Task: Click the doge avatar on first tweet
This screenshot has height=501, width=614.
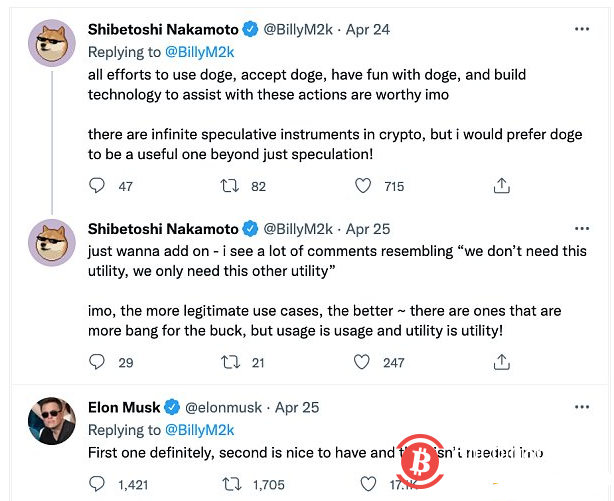Action: click(x=51, y=43)
